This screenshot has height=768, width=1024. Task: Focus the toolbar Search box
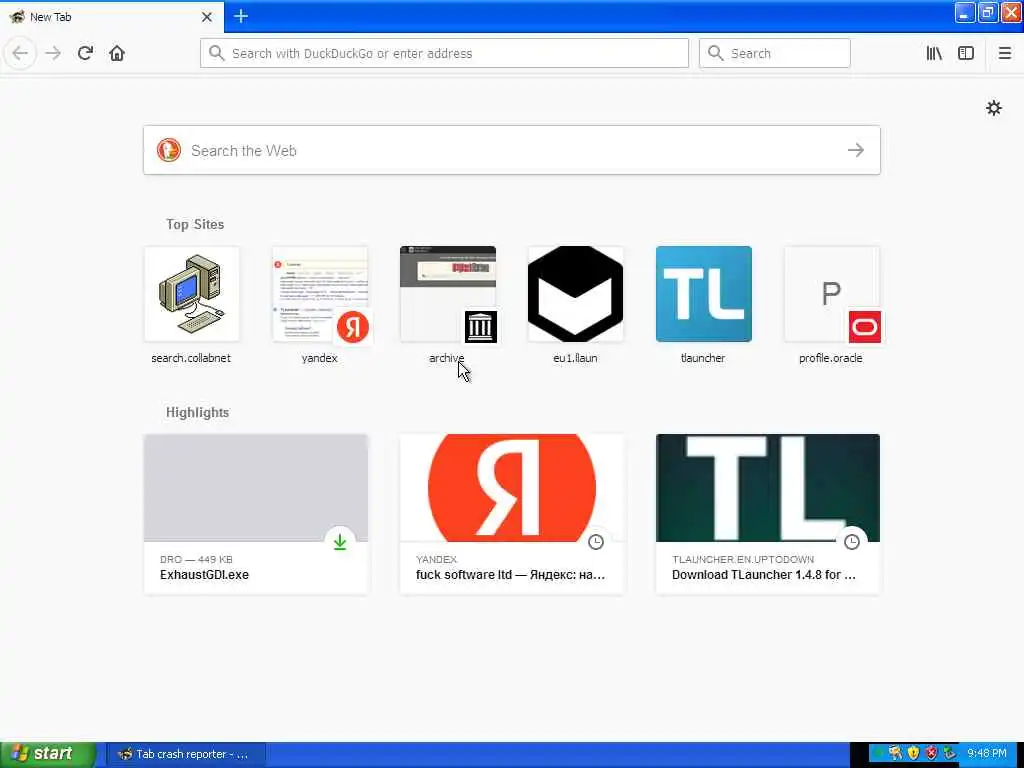click(x=775, y=53)
